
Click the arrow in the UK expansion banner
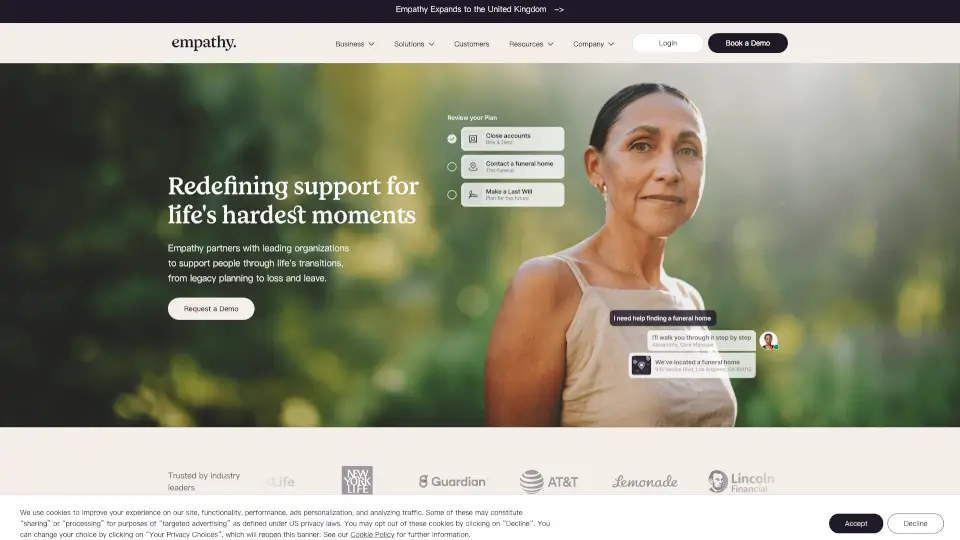[559, 10]
